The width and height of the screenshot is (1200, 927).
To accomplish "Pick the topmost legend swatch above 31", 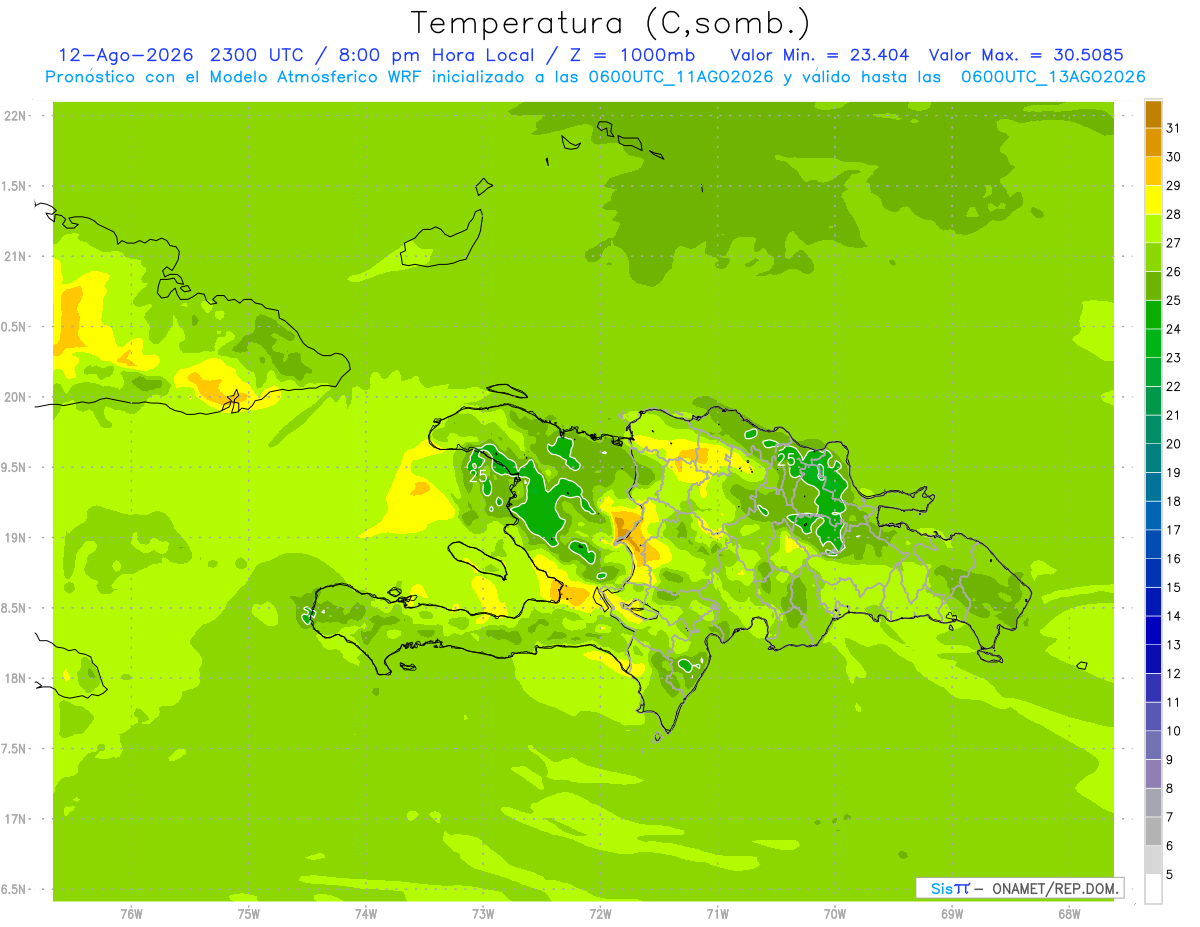I will pos(1153,114).
